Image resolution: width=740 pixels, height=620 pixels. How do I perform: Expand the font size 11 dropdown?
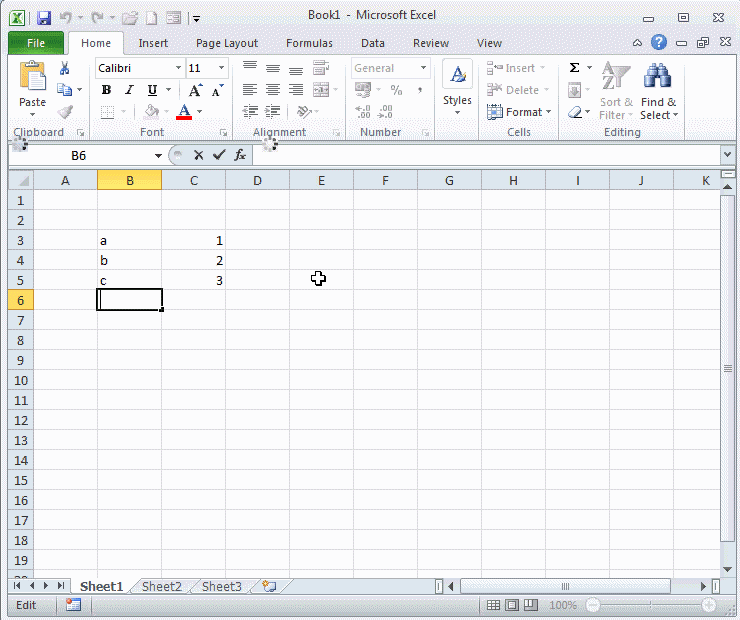(x=221, y=68)
